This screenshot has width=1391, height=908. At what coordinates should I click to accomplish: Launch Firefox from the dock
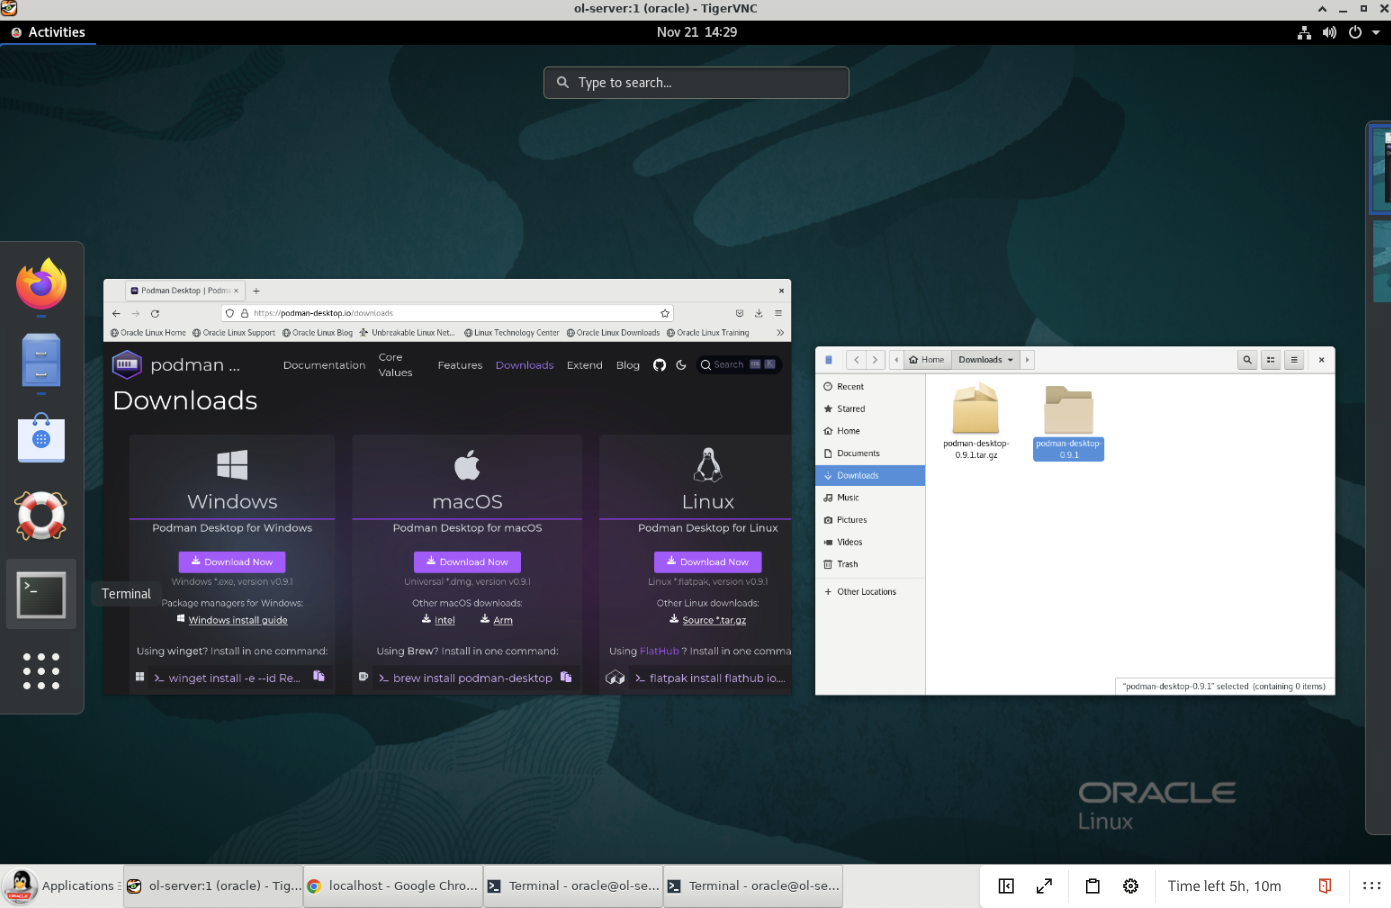(x=41, y=285)
